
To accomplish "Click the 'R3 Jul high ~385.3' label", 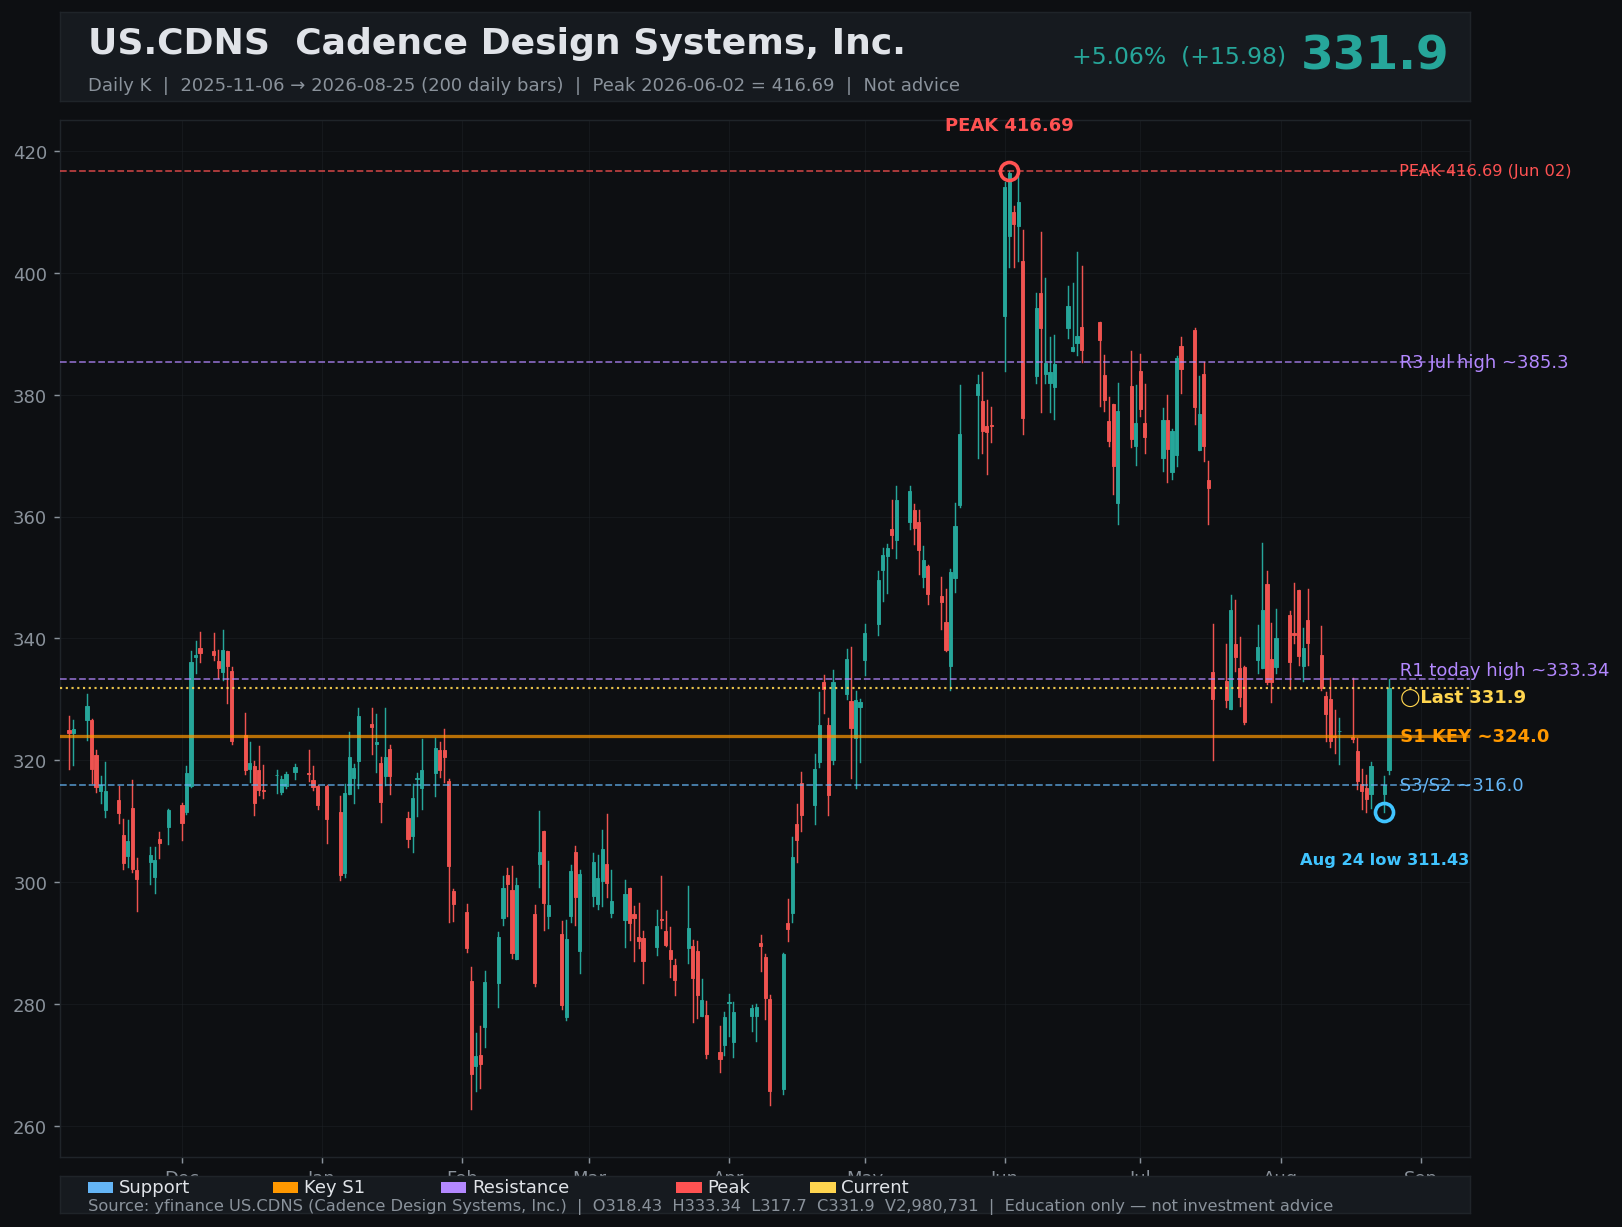I will point(1484,362).
